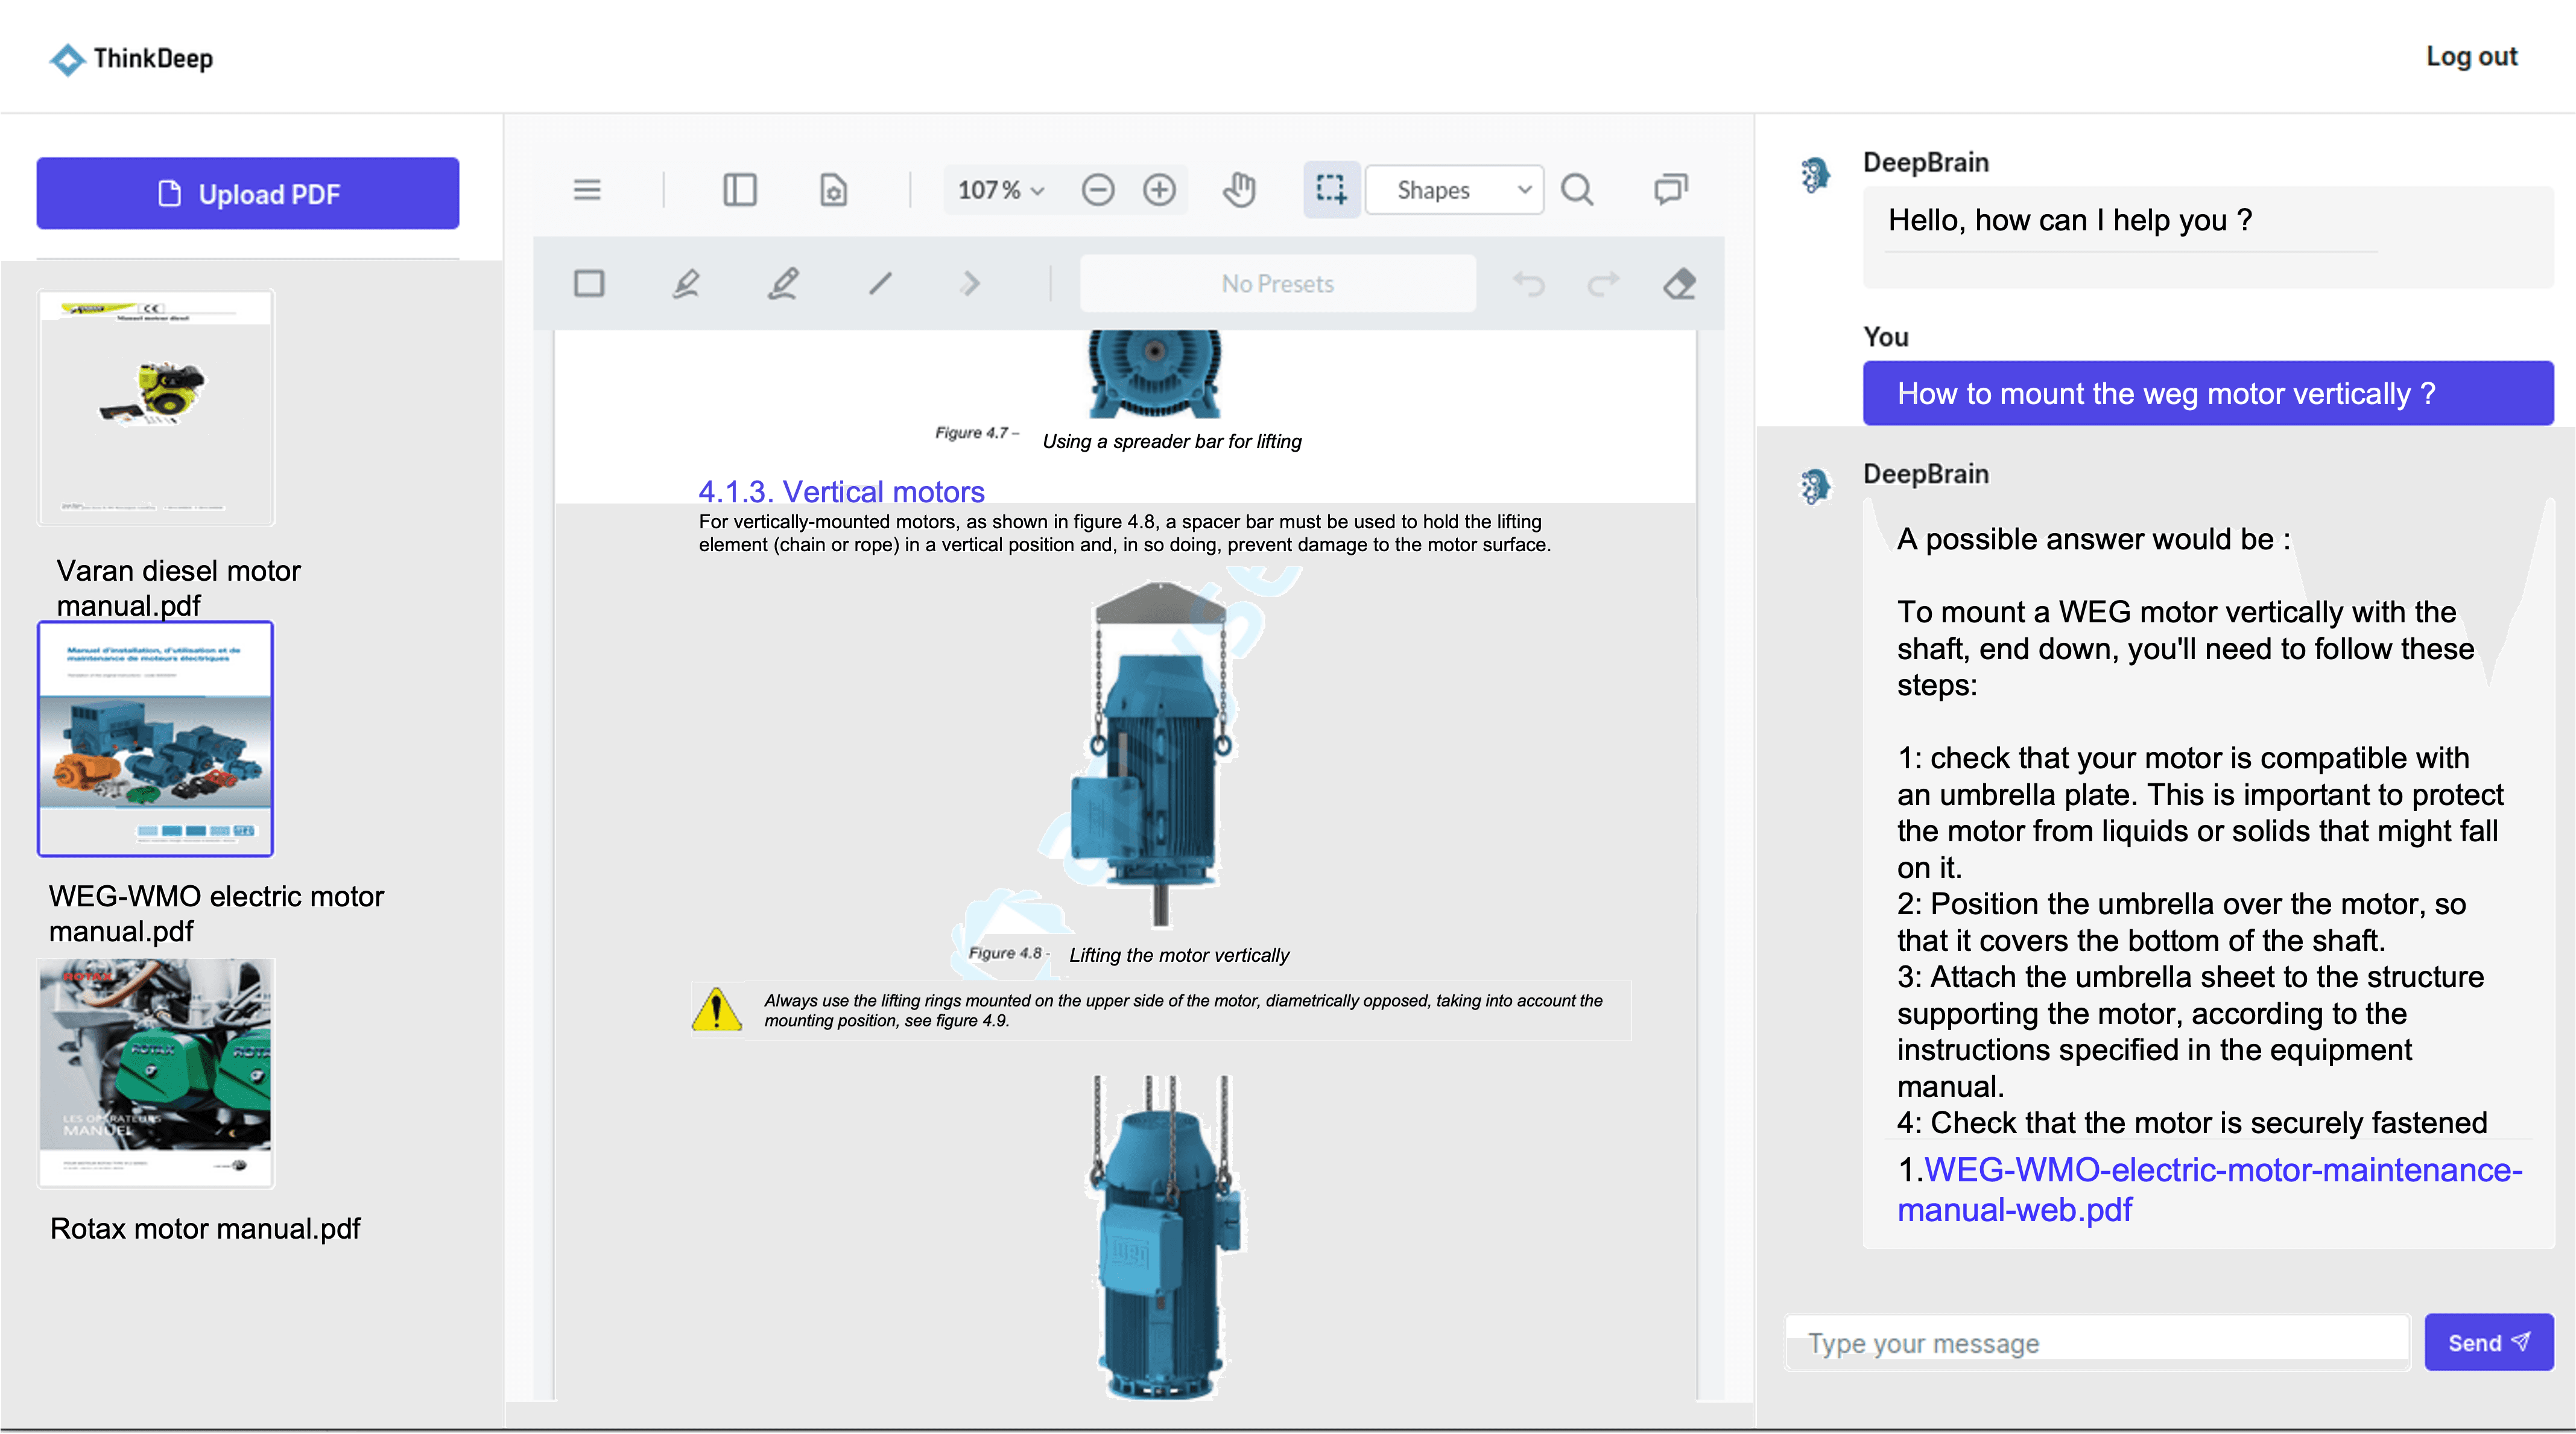Select the Pan hand tool
This screenshot has width=2576, height=1434.
click(x=1239, y=189)
